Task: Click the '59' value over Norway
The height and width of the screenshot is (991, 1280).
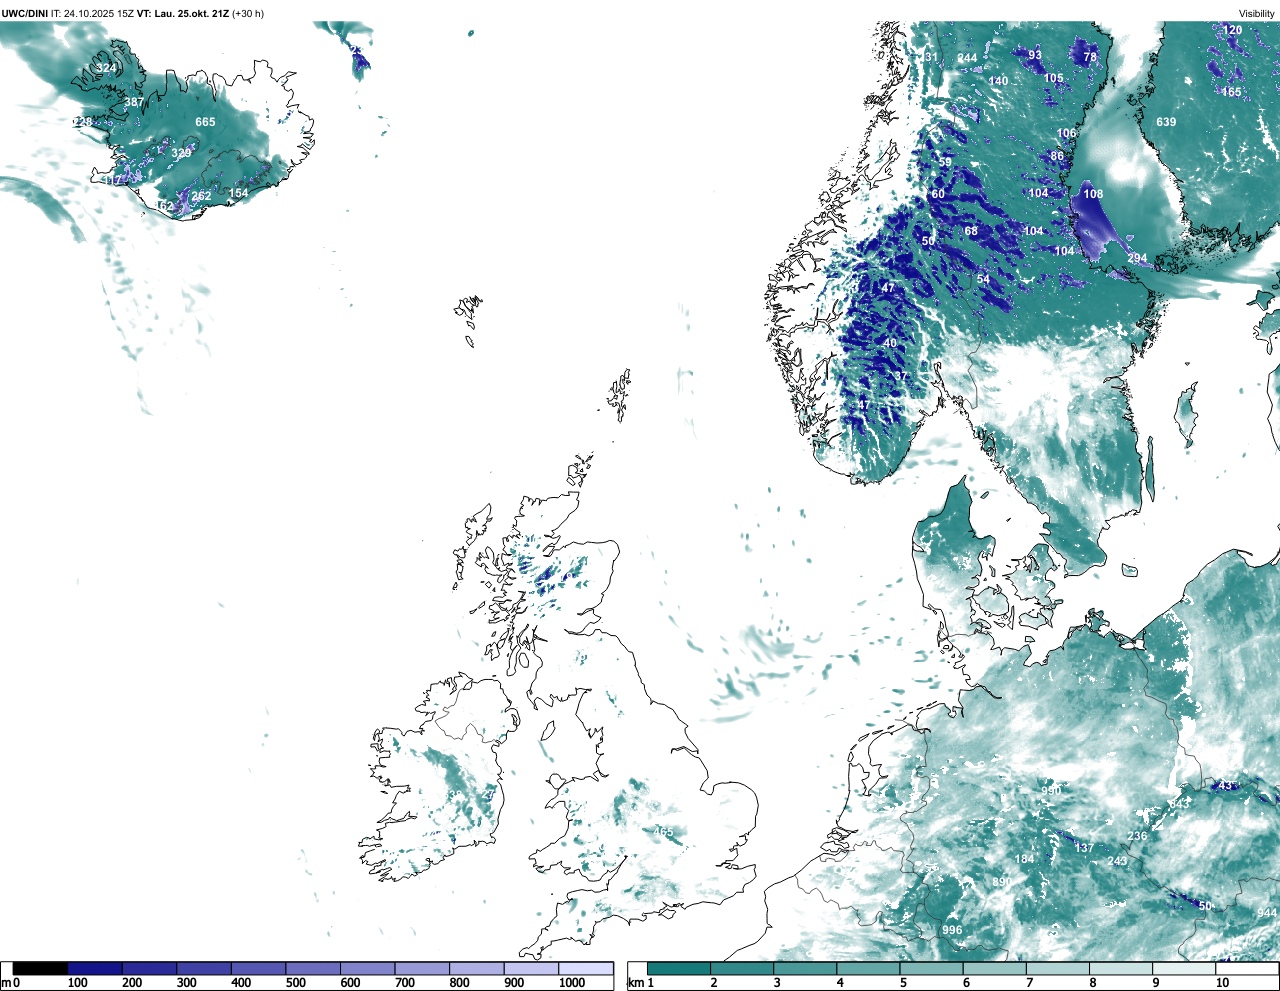Action: pyautogui.click(x=945, y=162)
